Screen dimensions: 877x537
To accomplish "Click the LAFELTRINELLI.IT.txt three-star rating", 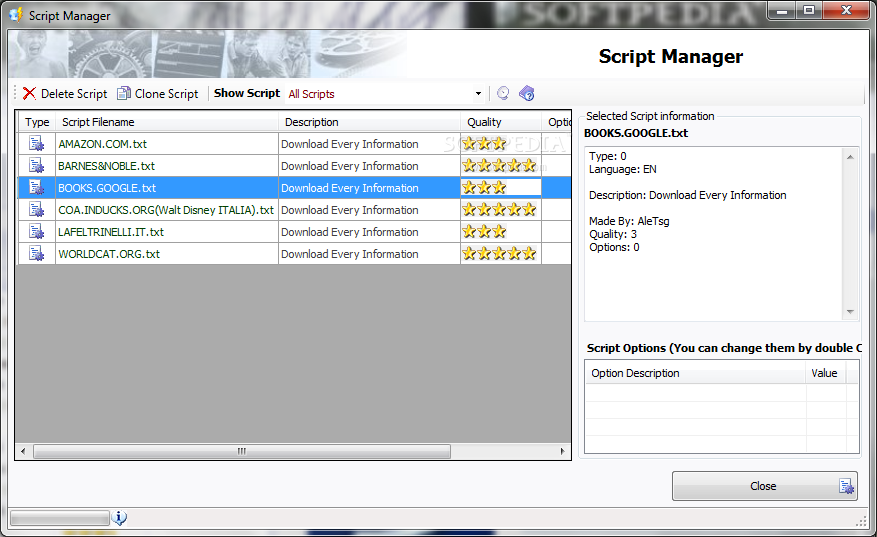I will 484,232.
